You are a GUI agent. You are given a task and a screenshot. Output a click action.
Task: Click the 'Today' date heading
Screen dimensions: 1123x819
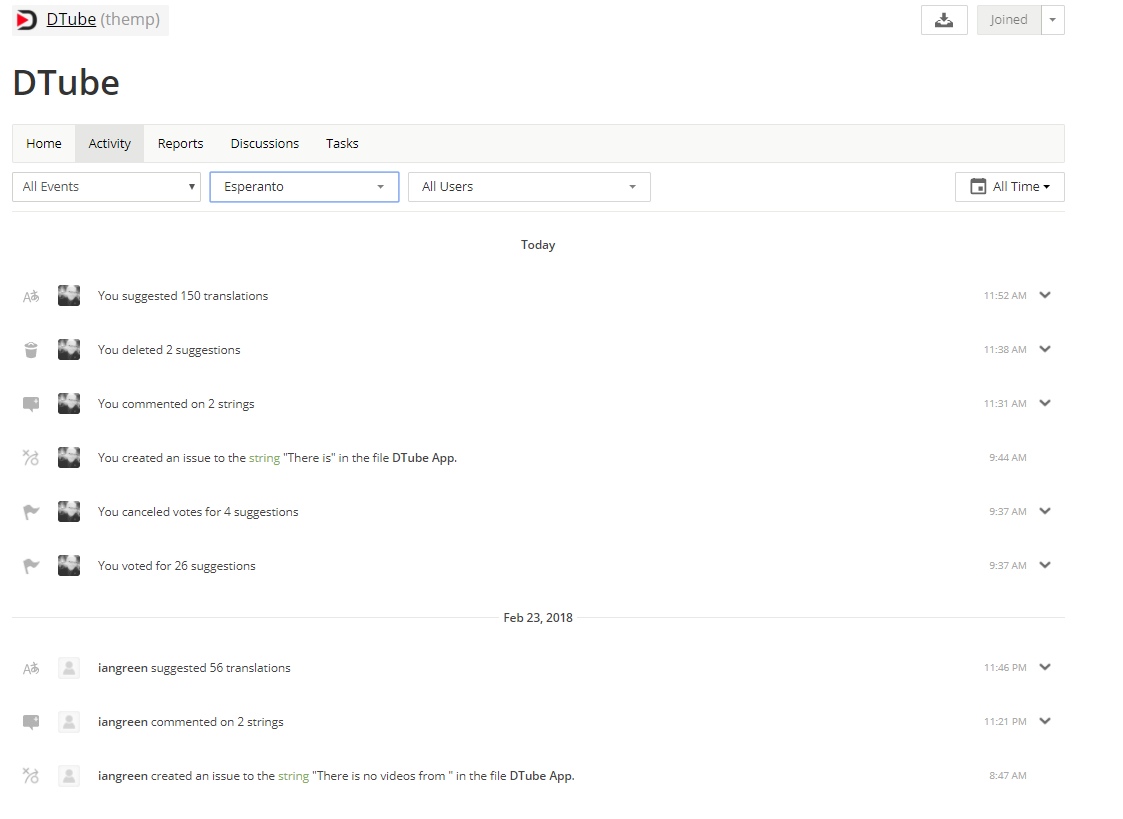coord(538,245)
